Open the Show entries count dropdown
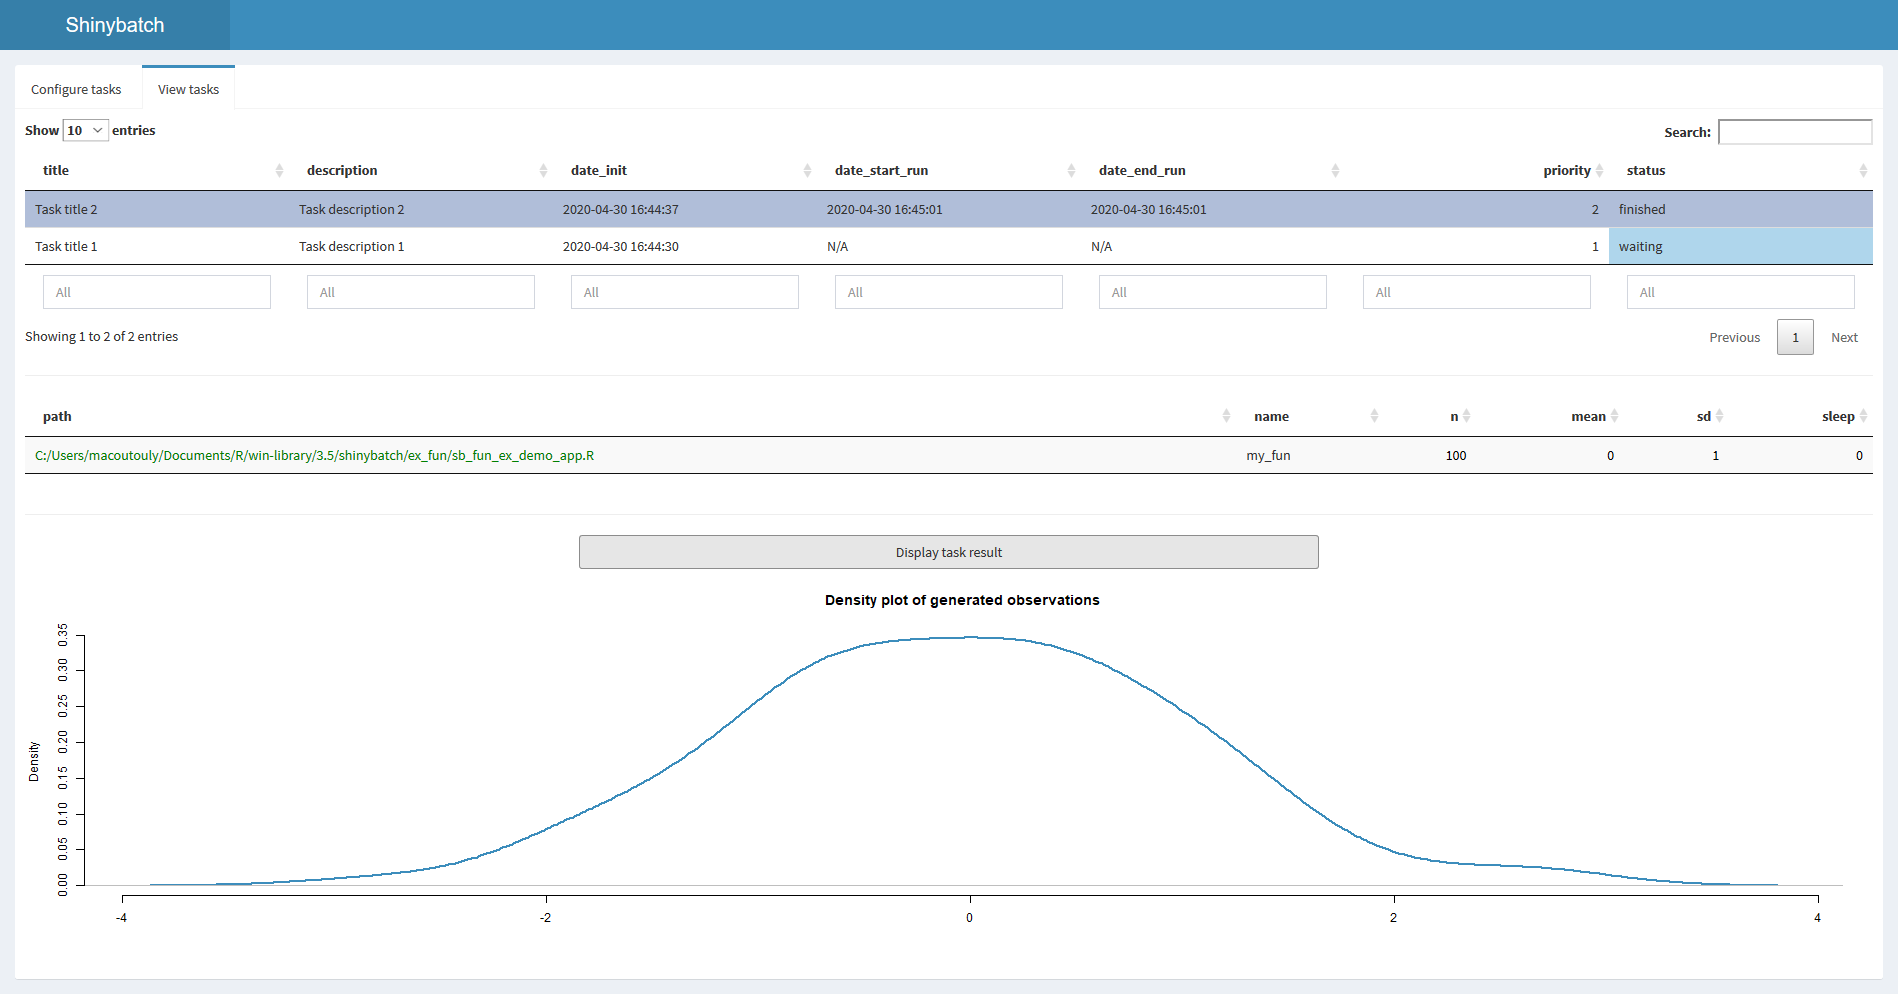 pyautogui.click(x=86, y=130)
